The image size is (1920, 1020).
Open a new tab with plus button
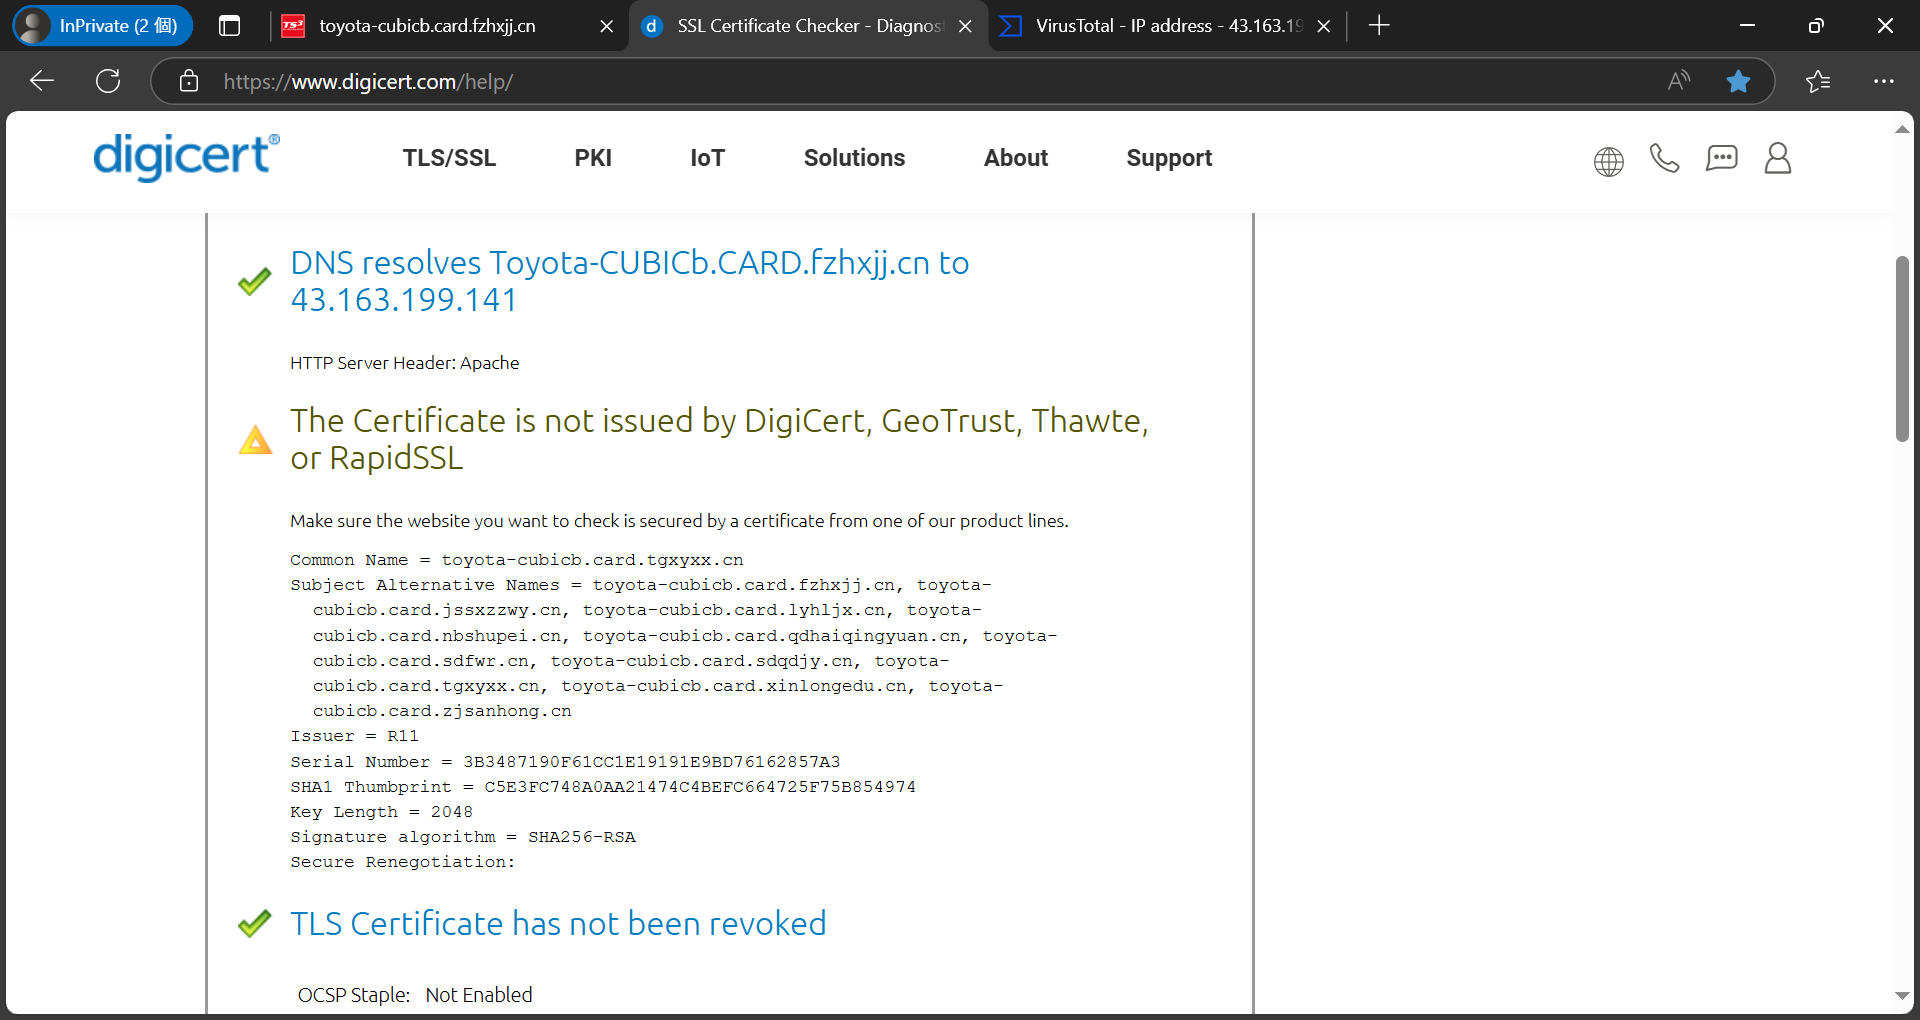tap(1379, 26)
